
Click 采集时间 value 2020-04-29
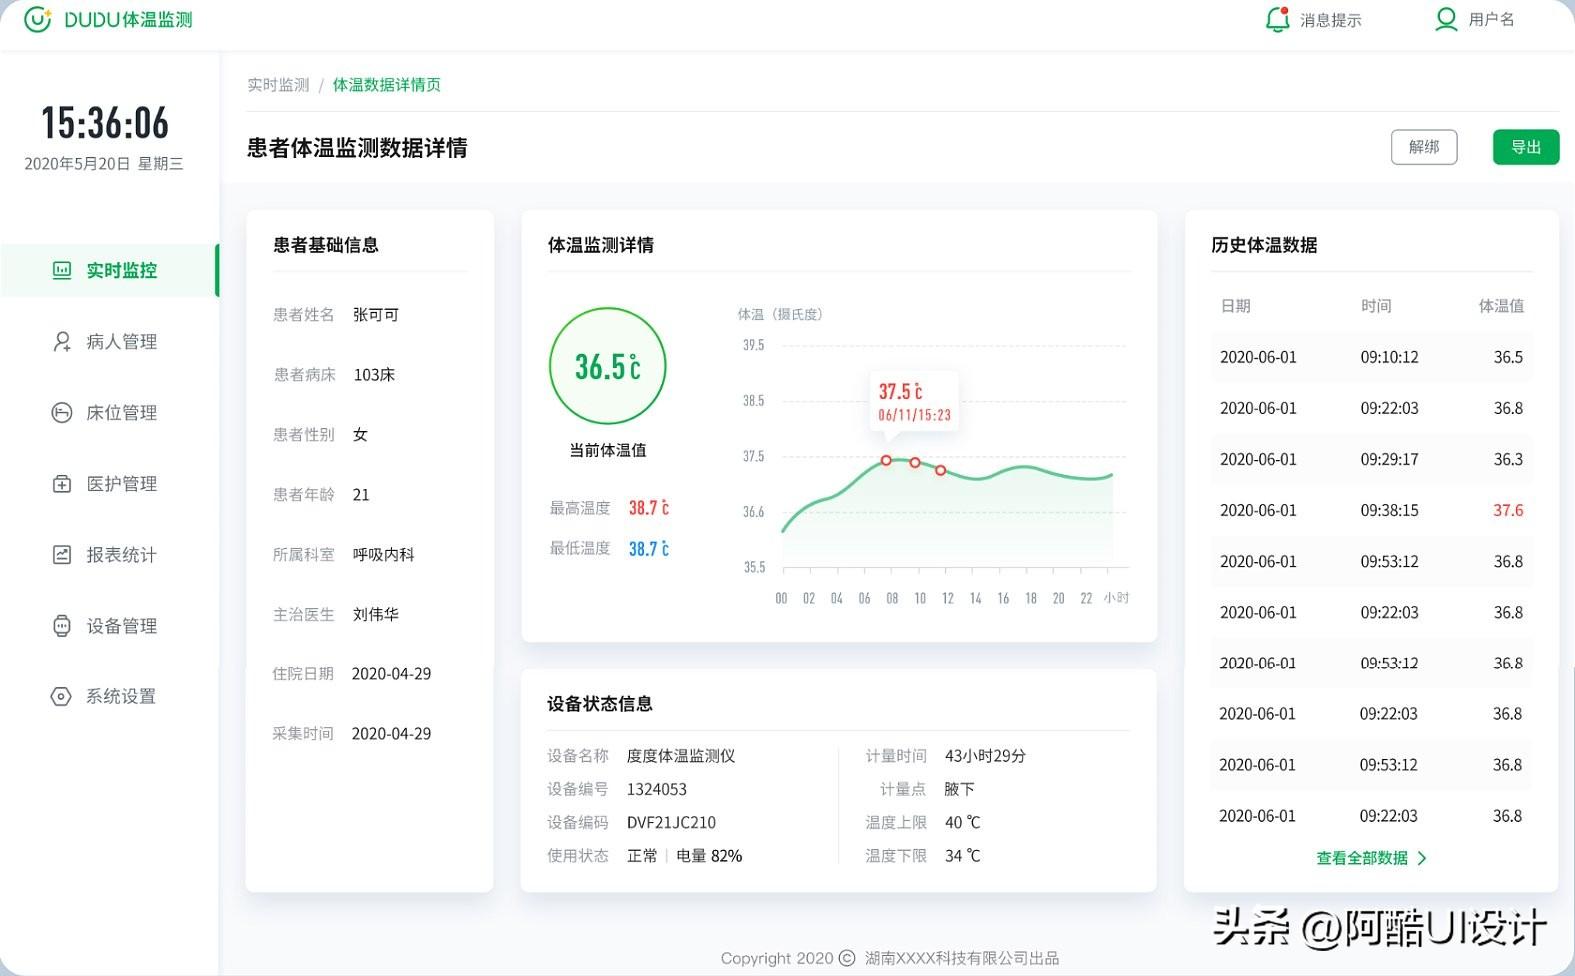pyautogui.click(x=391, y=734)
